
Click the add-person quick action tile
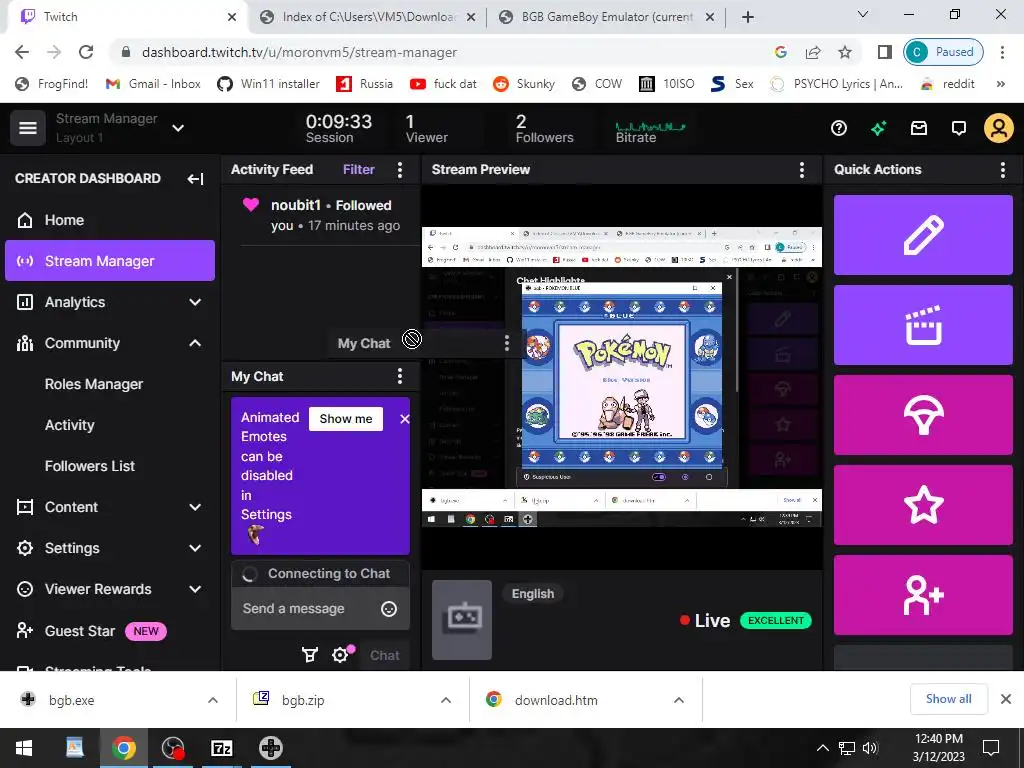(923, 595)
